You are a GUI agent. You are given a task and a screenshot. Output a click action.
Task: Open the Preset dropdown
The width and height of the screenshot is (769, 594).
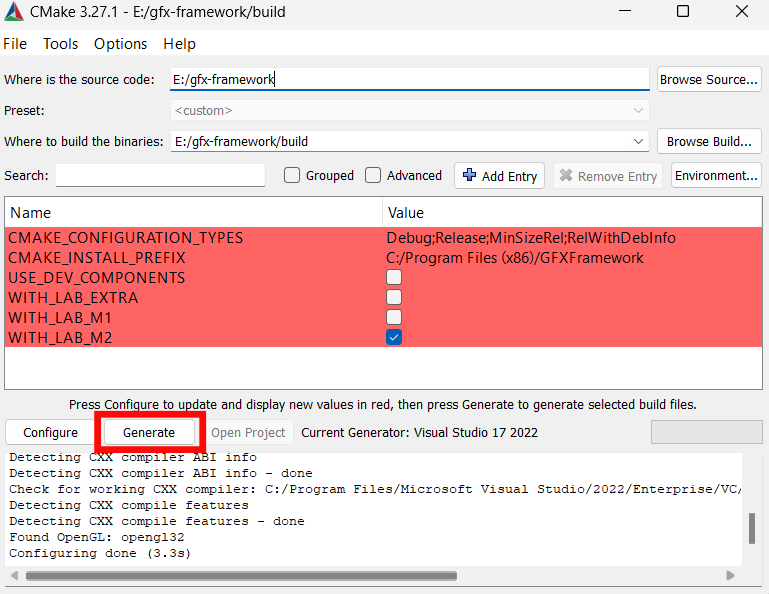click(x=410, y=110)
